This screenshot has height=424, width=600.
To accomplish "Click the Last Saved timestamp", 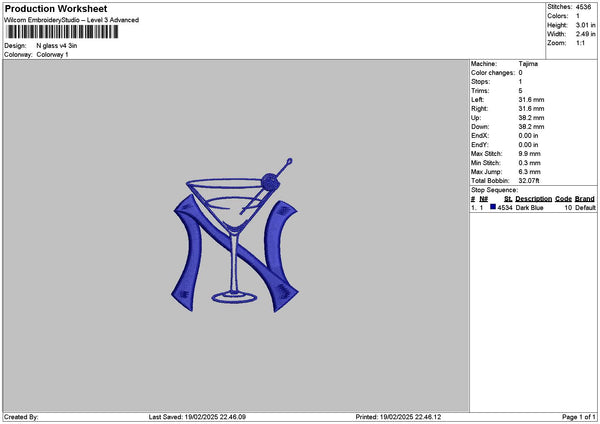I will [197, 417].
